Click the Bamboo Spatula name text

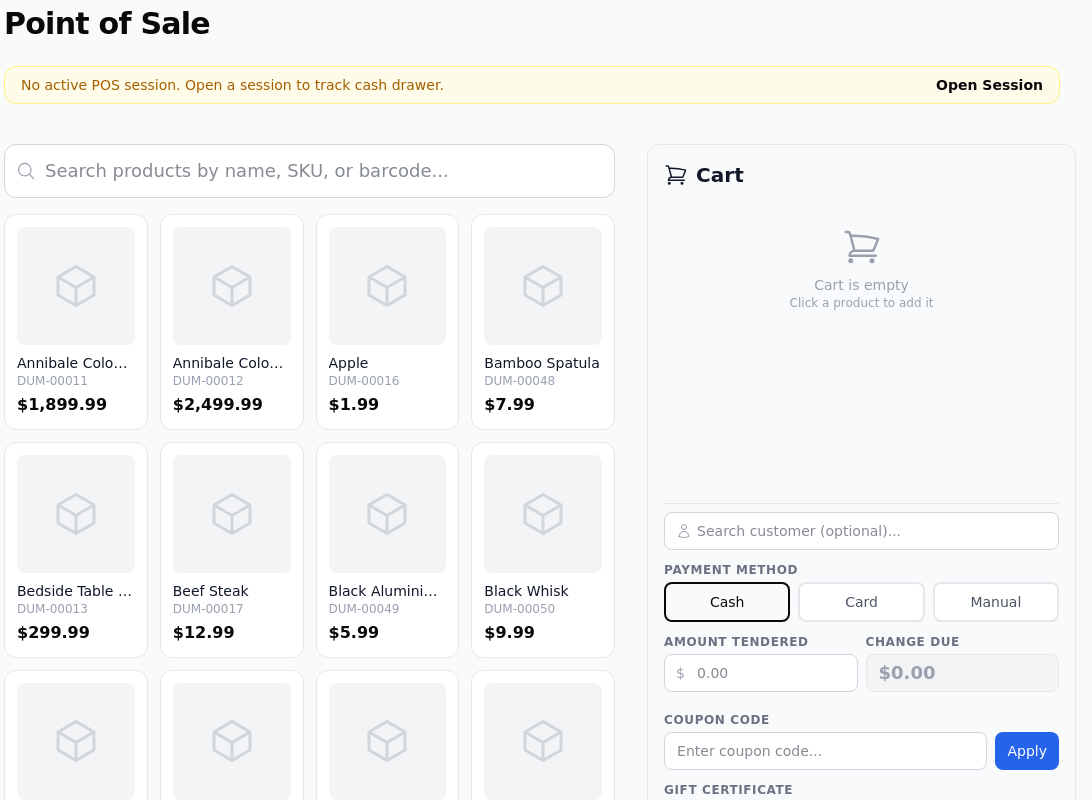click(x=542, y=363)
